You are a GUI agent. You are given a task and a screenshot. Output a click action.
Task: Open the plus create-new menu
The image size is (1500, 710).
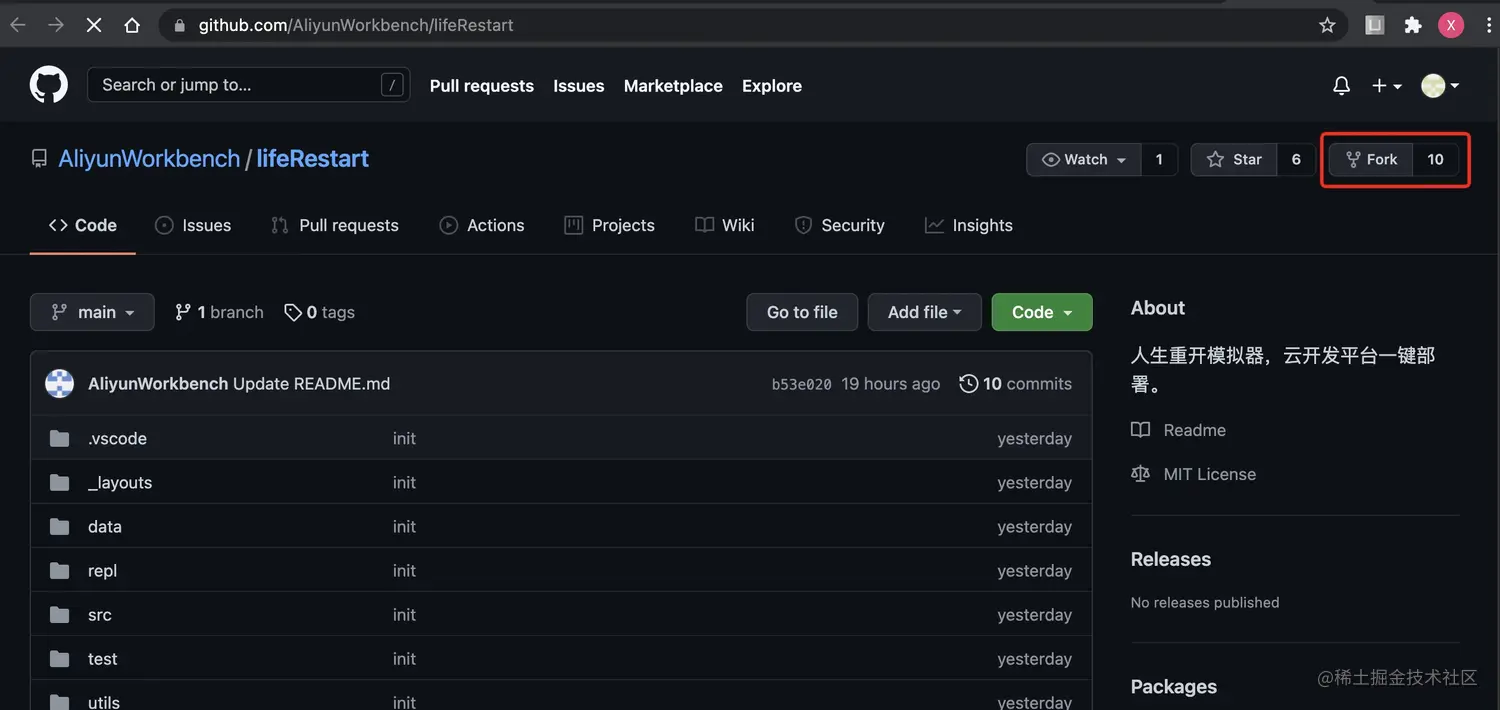[1386, 86]
